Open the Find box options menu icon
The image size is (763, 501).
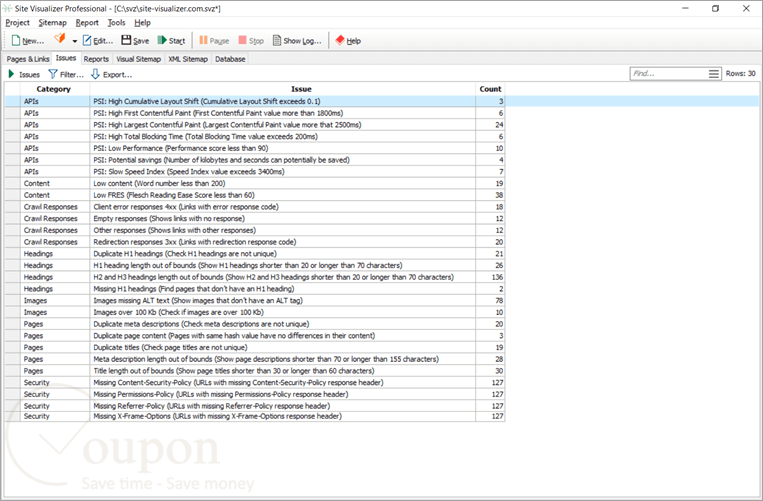coord(713,74)
